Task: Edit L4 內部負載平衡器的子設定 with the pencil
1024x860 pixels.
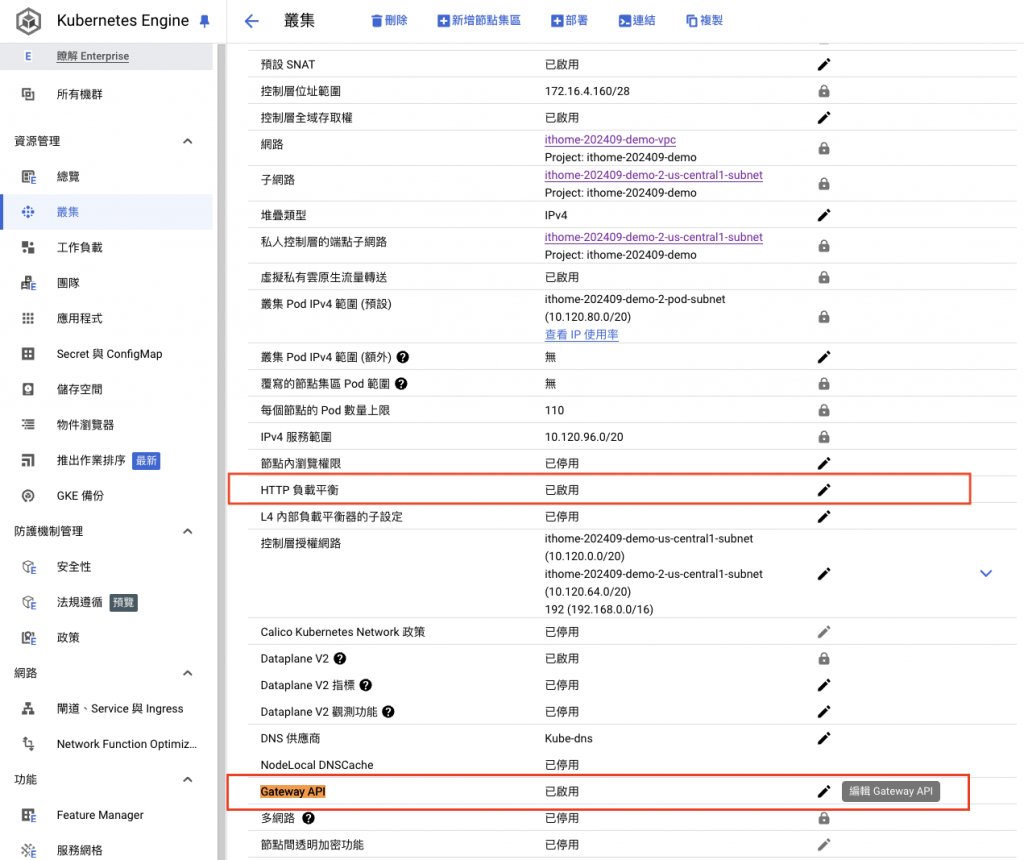Action: 824,517
